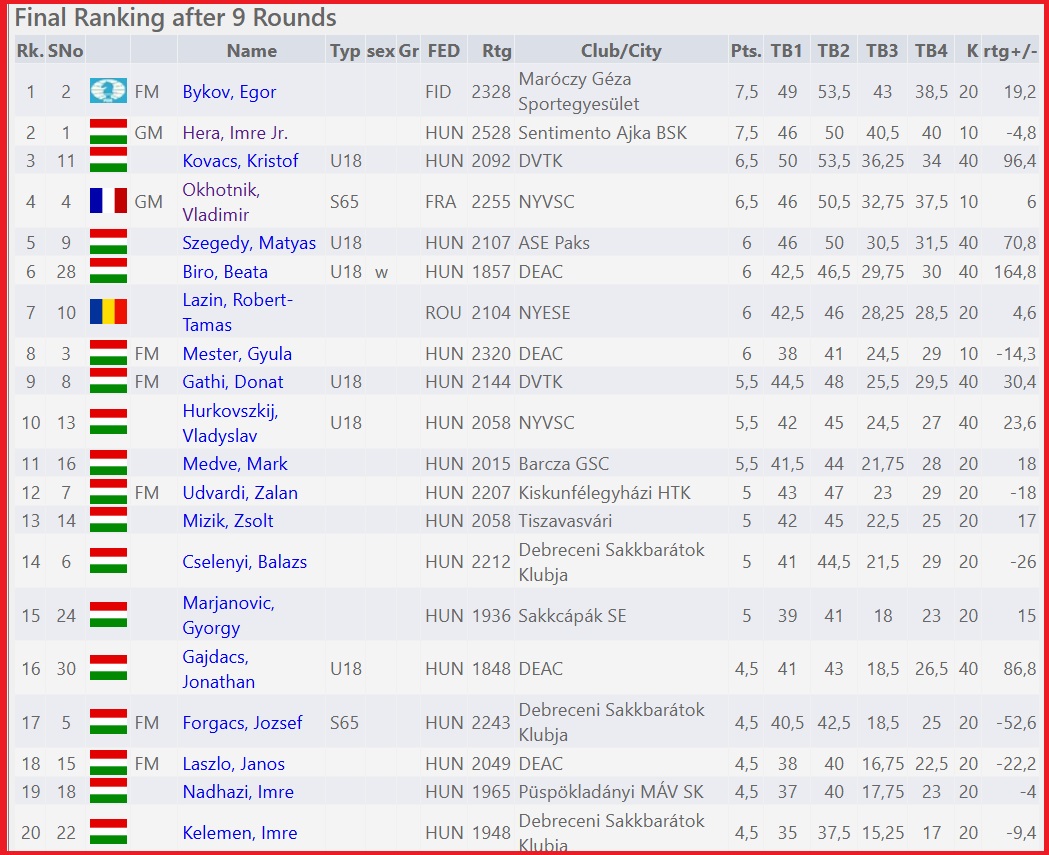Click the Hungarian flag next to Medve, Mark

tap(108, 464)
